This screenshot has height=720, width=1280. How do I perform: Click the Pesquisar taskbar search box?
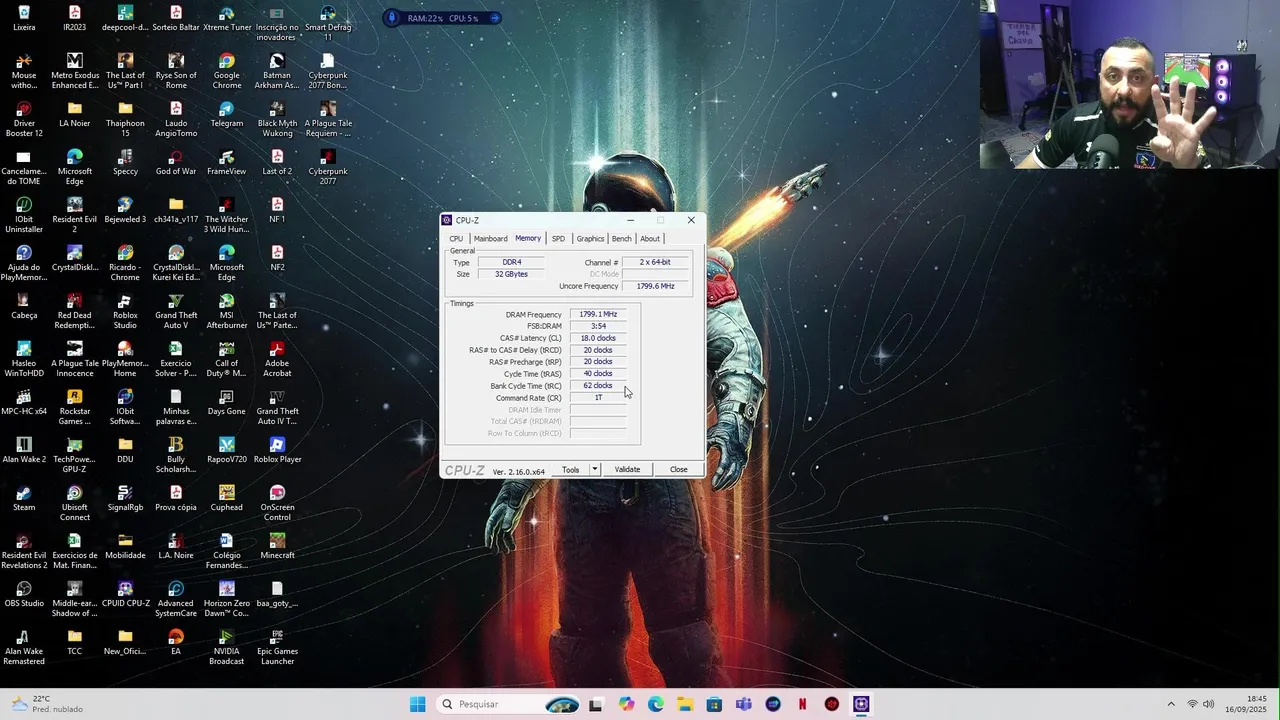[510, 704]
